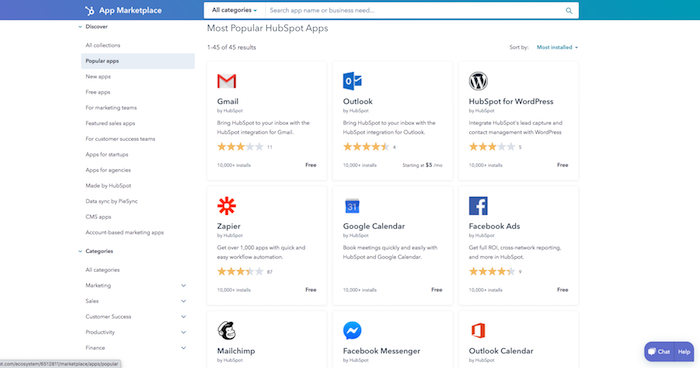Viewport: 700px width, 368px height.
Task: Open the Zapier app title
Action: coord(229,226)
